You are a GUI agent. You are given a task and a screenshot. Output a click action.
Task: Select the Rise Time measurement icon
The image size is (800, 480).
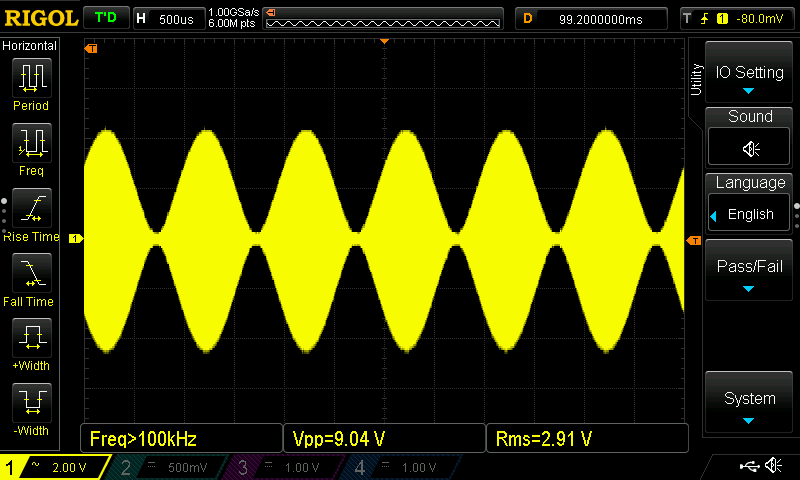[32, 208]
